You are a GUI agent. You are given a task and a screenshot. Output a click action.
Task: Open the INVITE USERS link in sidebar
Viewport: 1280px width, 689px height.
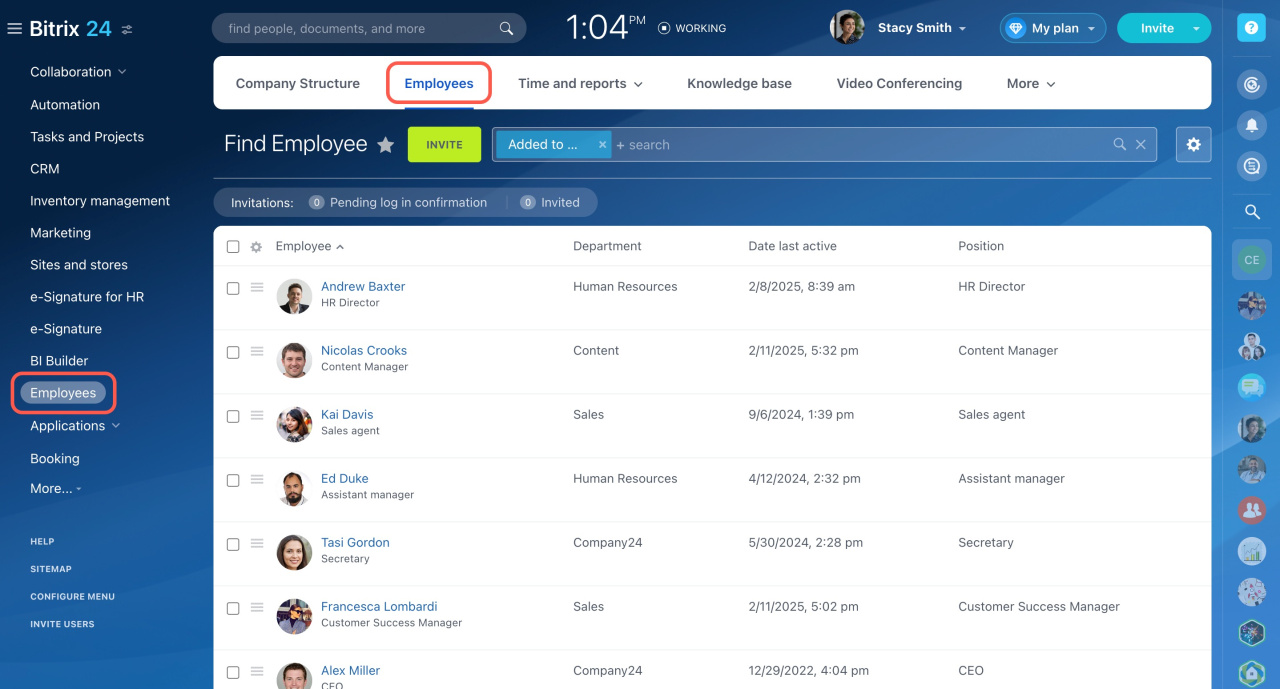[62, 624]
